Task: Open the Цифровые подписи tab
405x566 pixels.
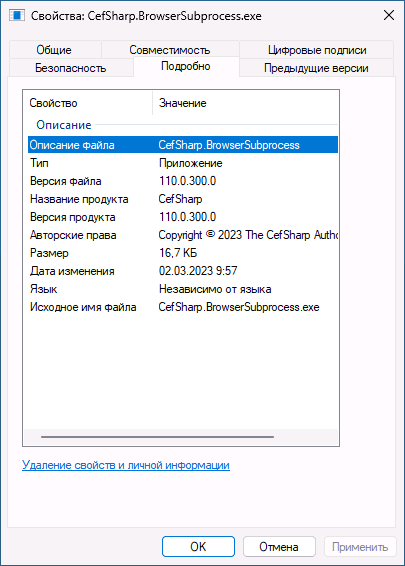Action: pos(317,49)
